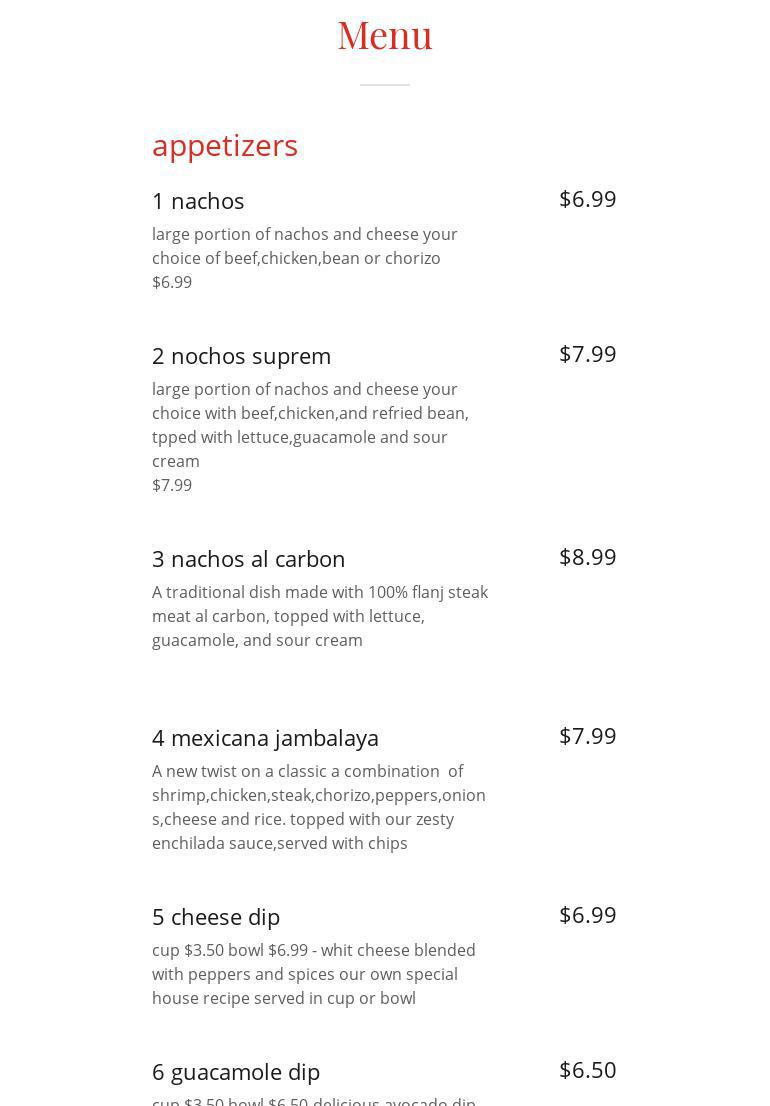This screenshot has height=1106, width=770.
Task: Click the cheese dip cup and bowl description
Action: 313,974
